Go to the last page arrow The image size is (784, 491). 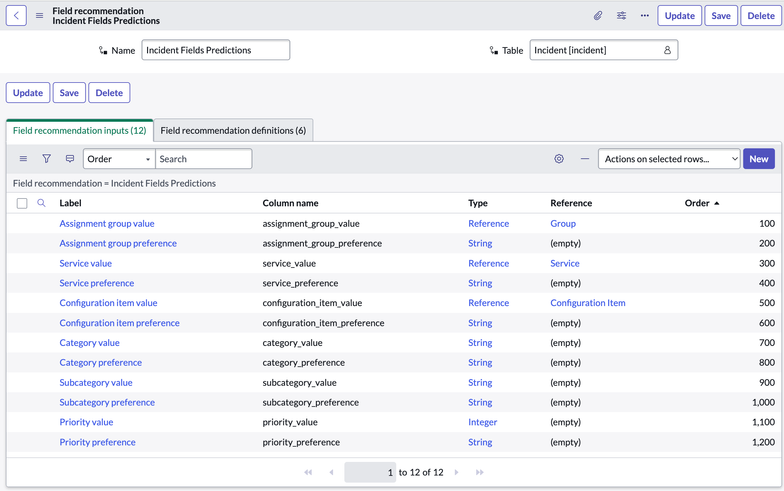(480, 472)
